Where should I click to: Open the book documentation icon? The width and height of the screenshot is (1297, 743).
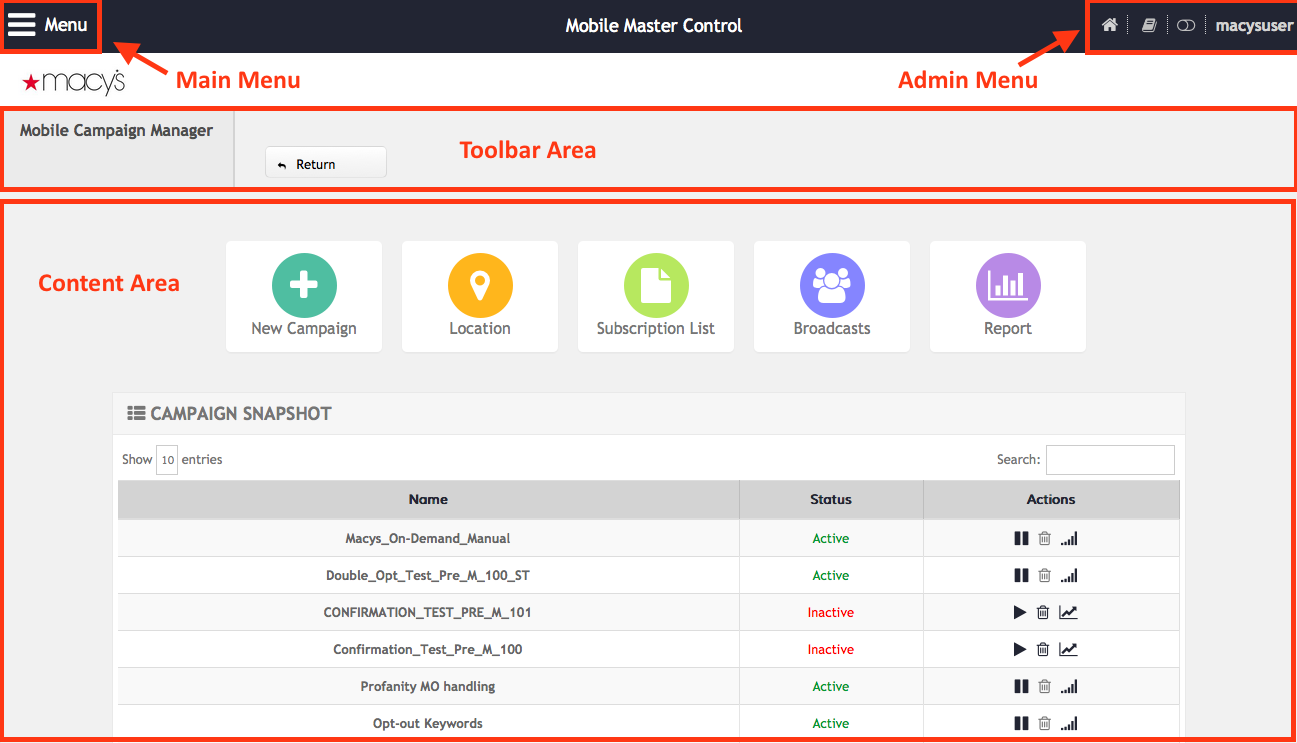pyautogui.click(x=1149, y=26)
